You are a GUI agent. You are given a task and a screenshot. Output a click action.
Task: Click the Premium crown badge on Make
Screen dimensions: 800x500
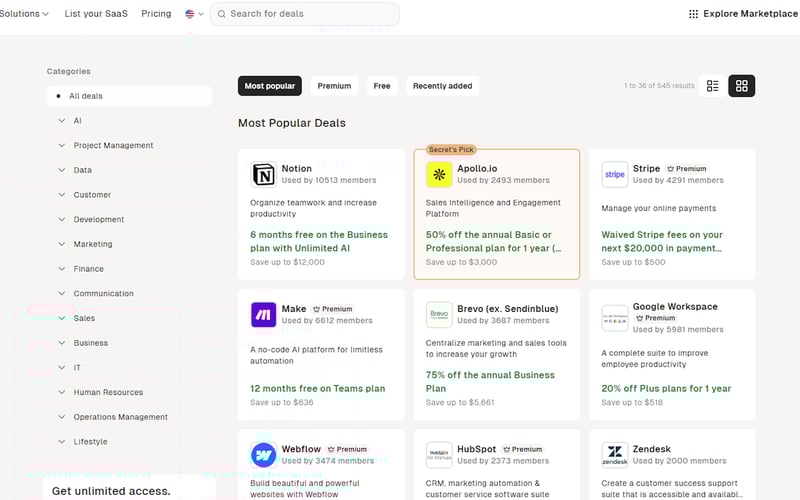point(333,309)
